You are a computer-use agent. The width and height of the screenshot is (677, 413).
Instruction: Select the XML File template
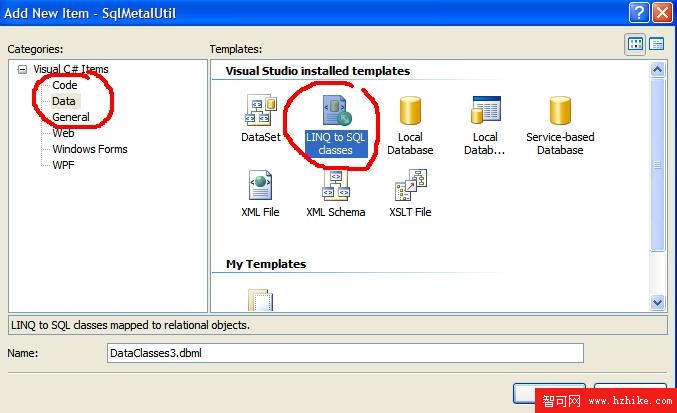260,194
